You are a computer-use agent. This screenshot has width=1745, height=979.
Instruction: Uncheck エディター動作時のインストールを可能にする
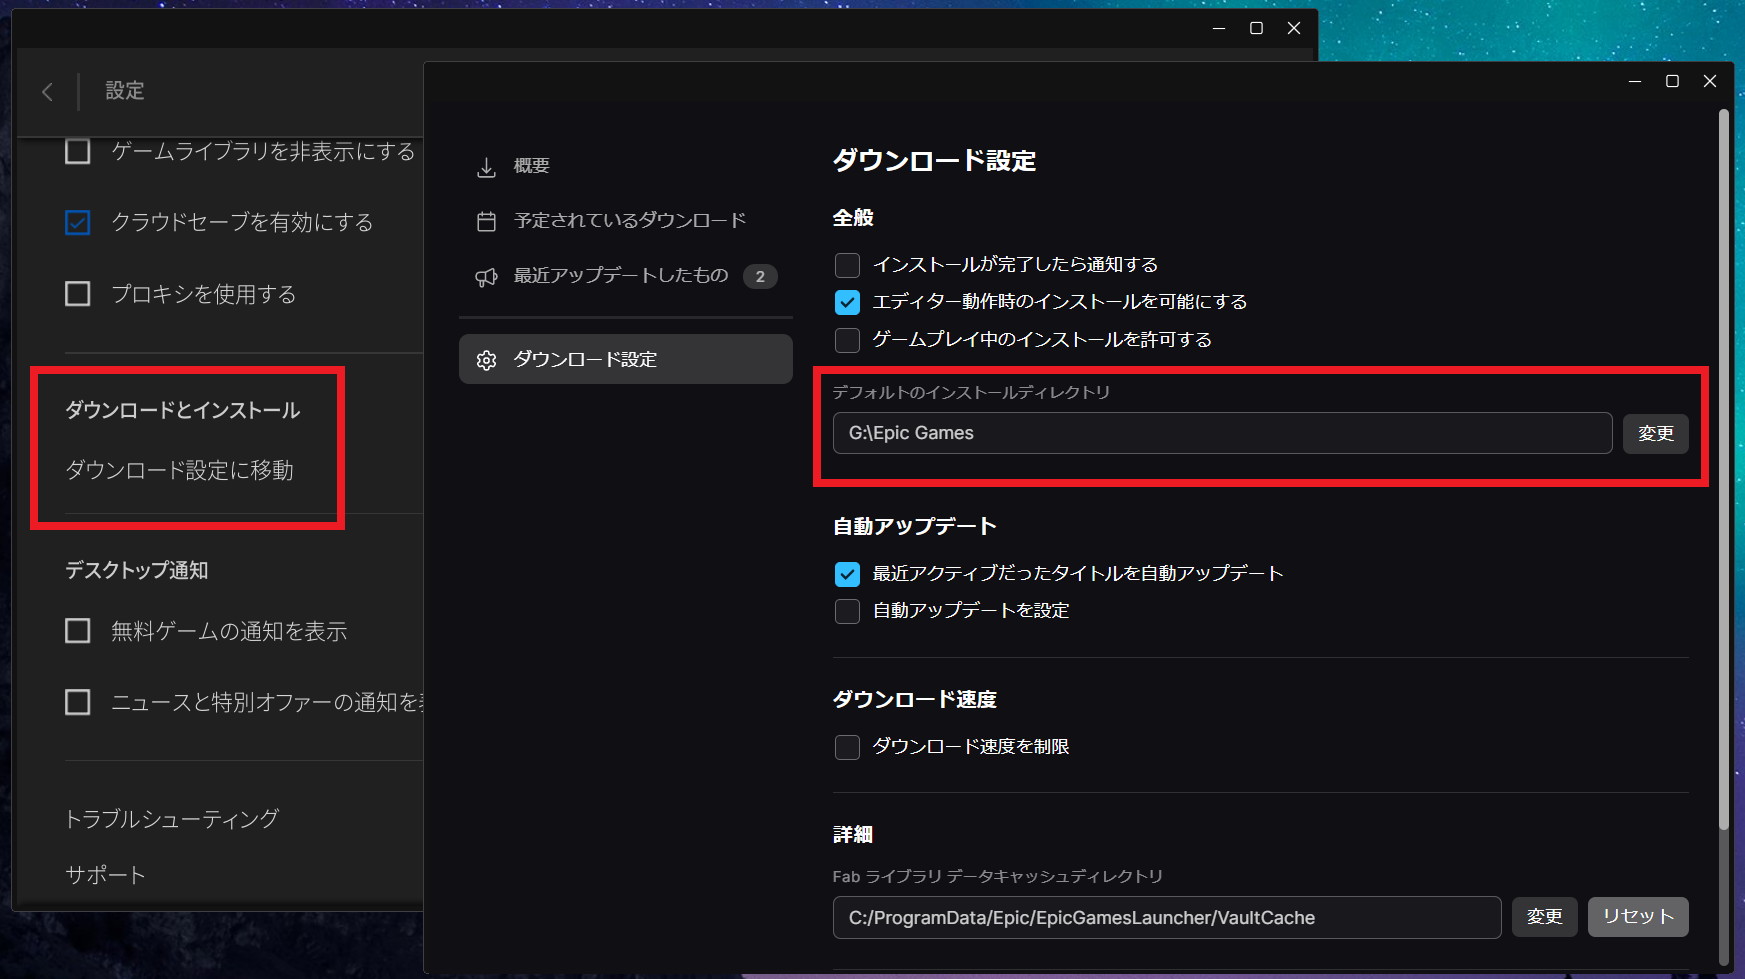coord(847,302)
